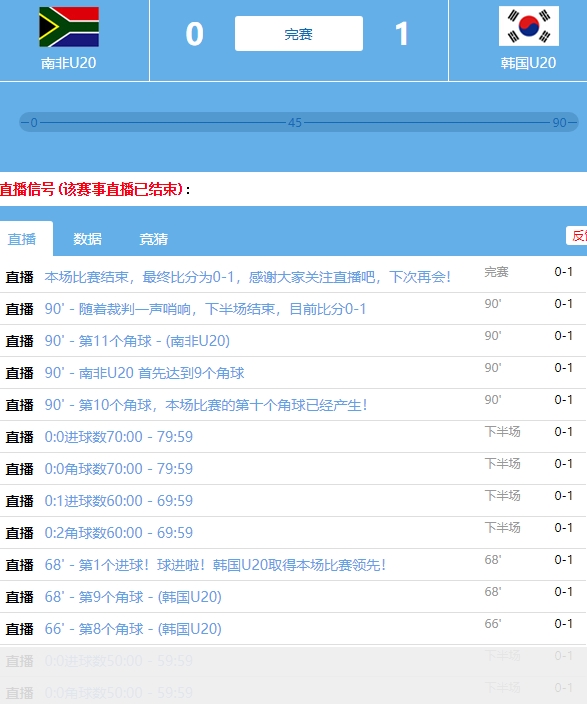Image resolution: width=587 pixels, height=704 pixels.
Task: Click 0-1 score in 66' corner row
Action: pos(563,624)
